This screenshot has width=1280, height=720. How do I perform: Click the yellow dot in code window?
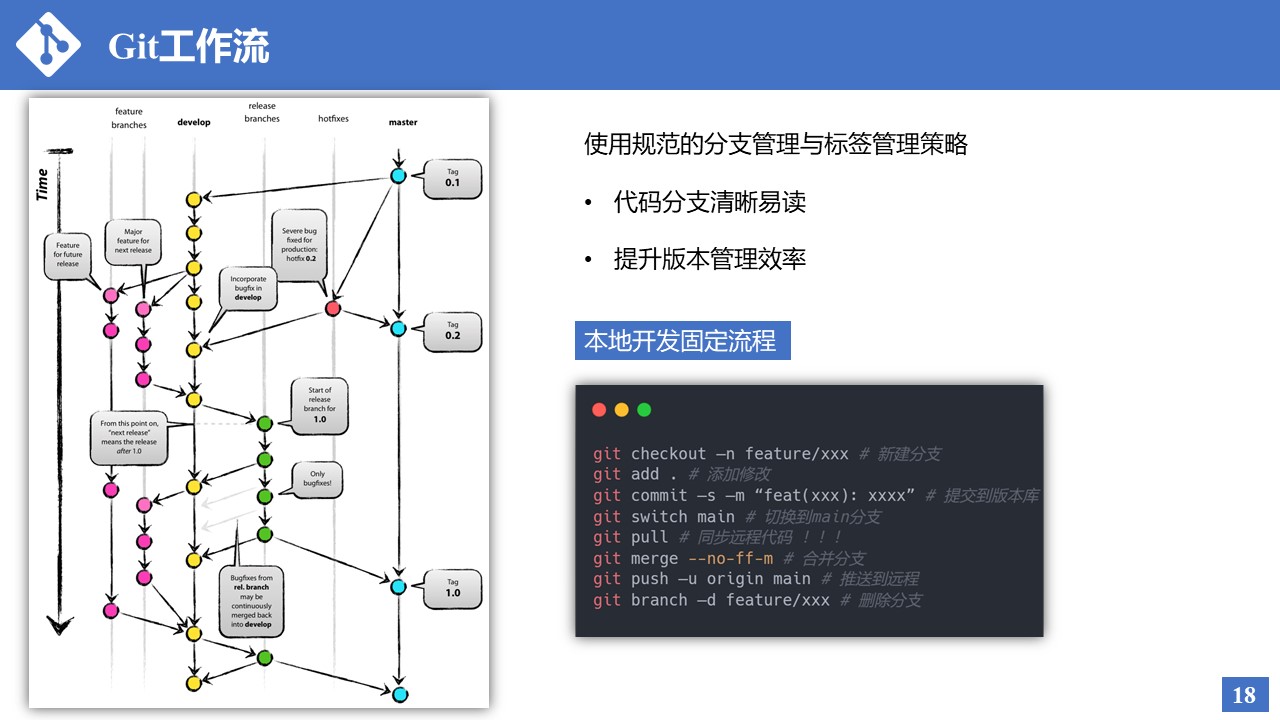(x=621, y=410)
